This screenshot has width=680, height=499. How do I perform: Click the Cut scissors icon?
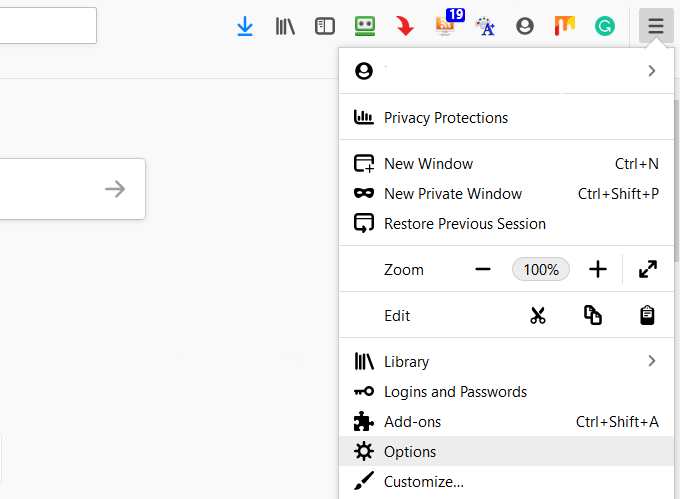click(x=538, y=316)
